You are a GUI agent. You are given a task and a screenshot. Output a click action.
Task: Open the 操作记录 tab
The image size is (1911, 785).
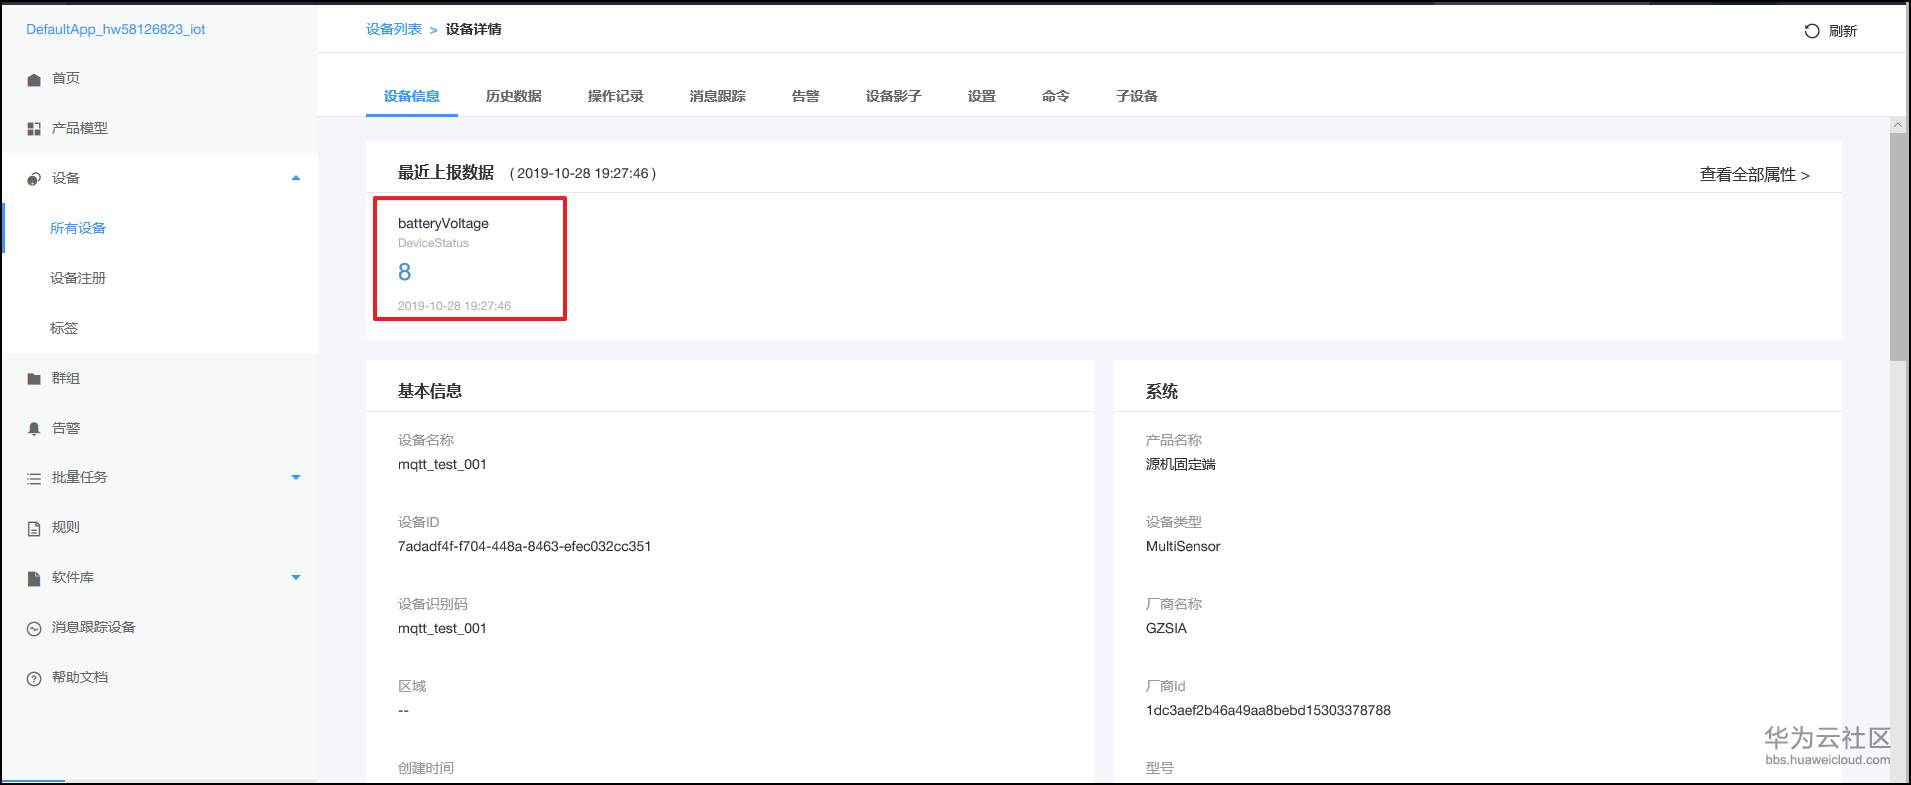tap(616, 96)
